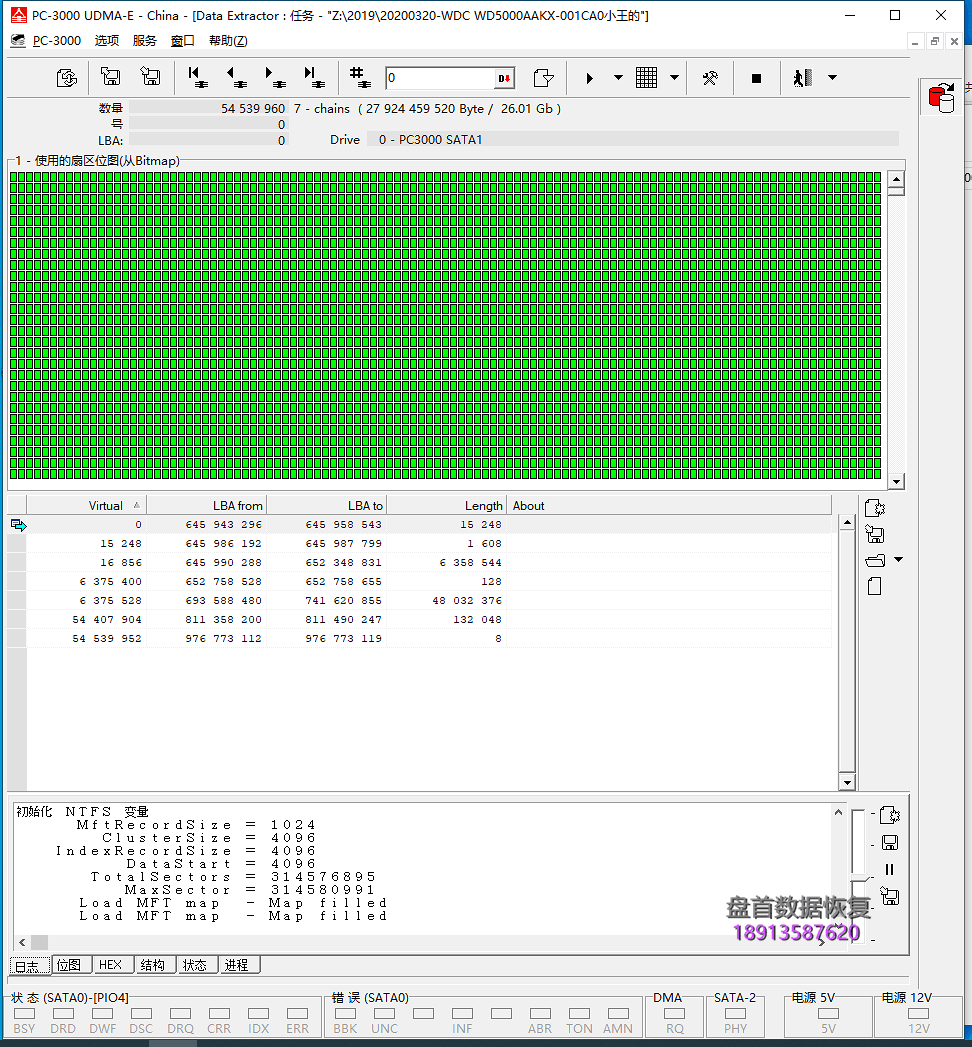The image size is (972, 1047).
Task: Click the bitmap scrollbar down arrow
Action: [x=897, y=481]
